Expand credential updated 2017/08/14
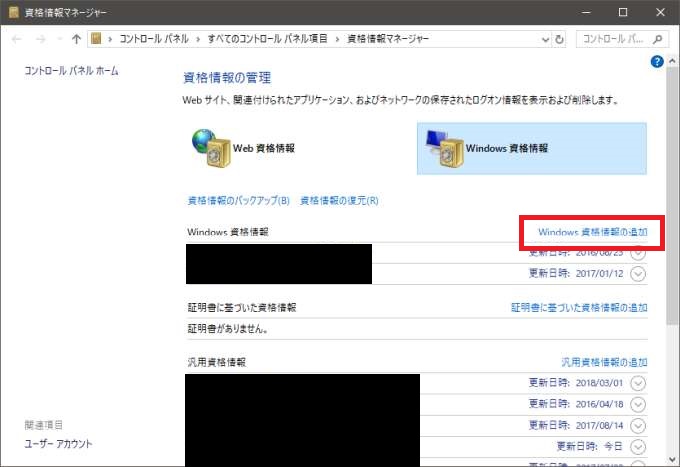 click(x=638, y=426)
